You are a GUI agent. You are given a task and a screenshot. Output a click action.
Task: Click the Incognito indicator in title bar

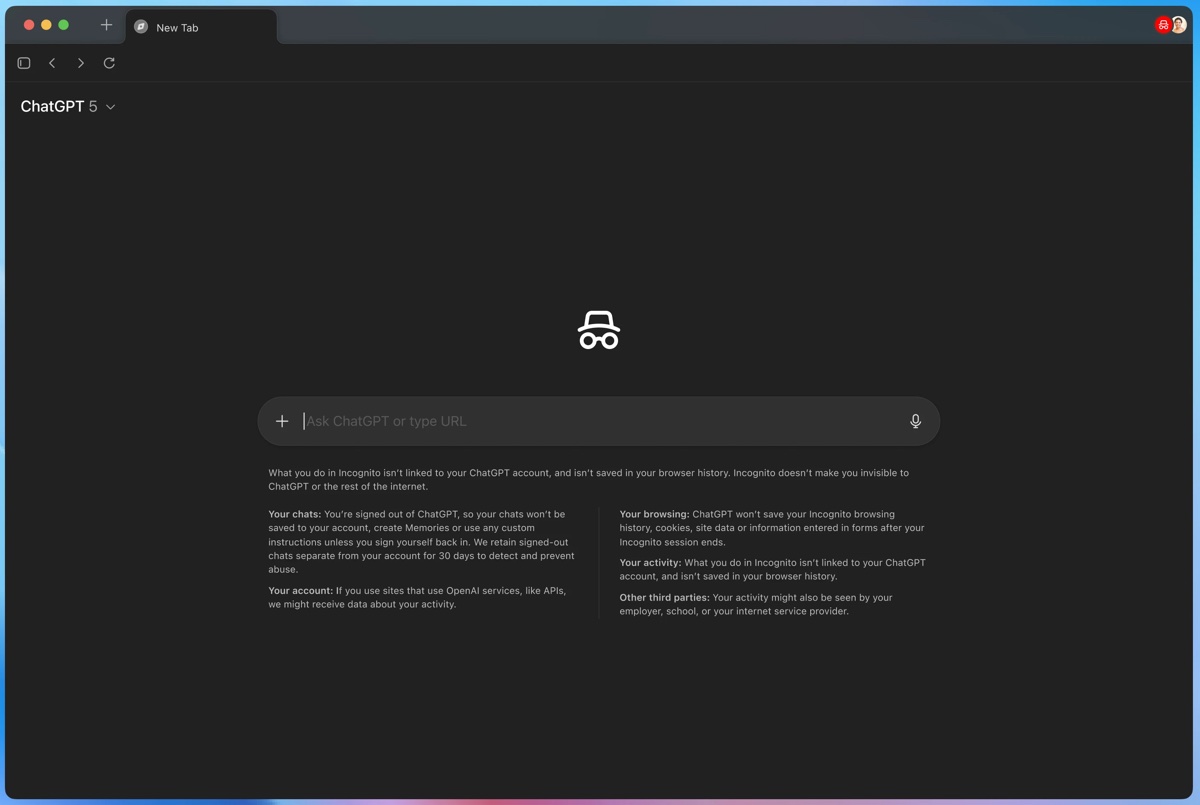click(1163, 26)
